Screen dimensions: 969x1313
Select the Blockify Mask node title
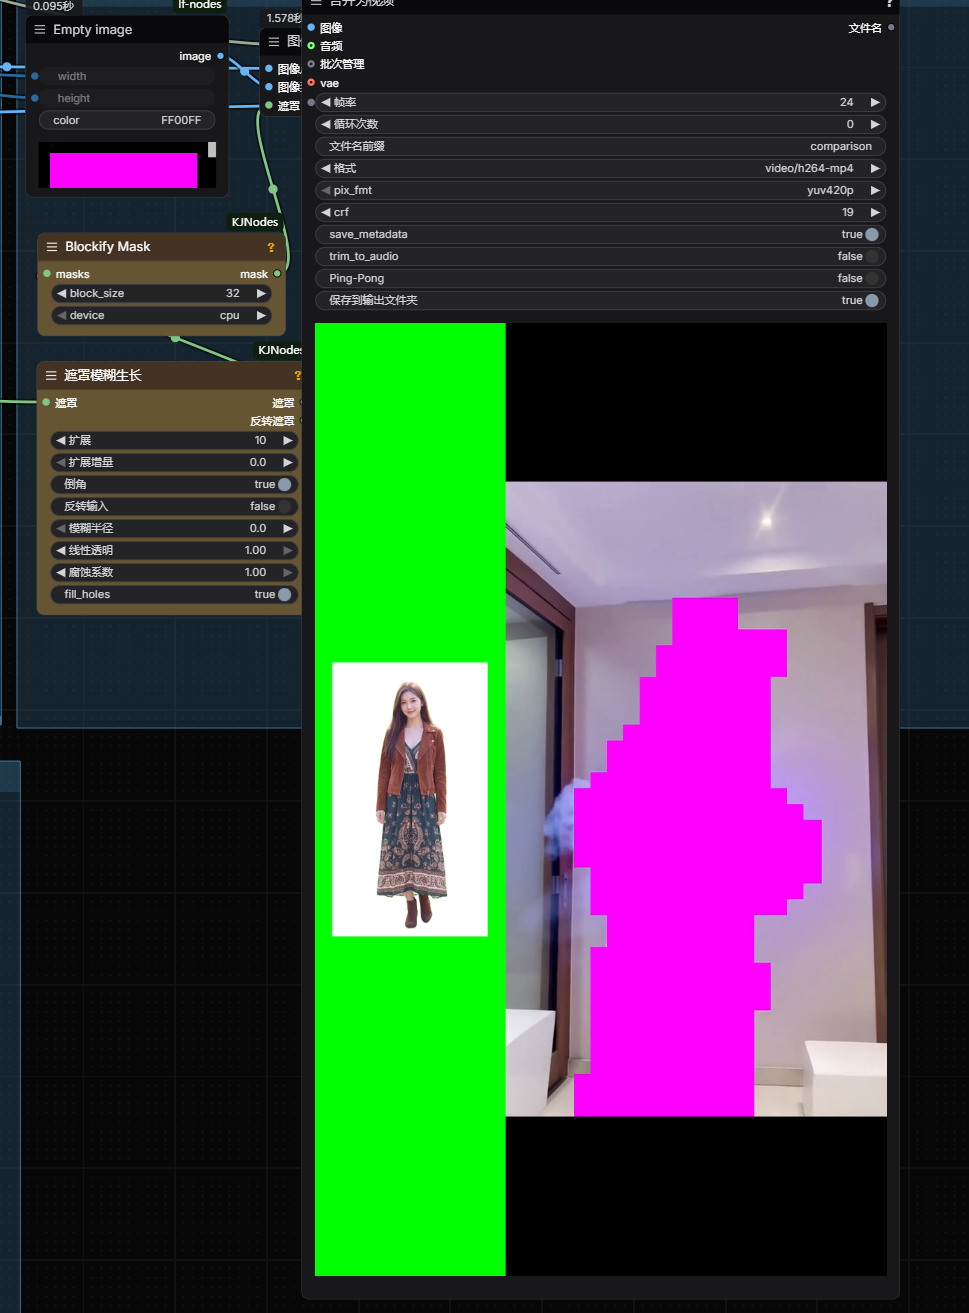click(108, 247)
